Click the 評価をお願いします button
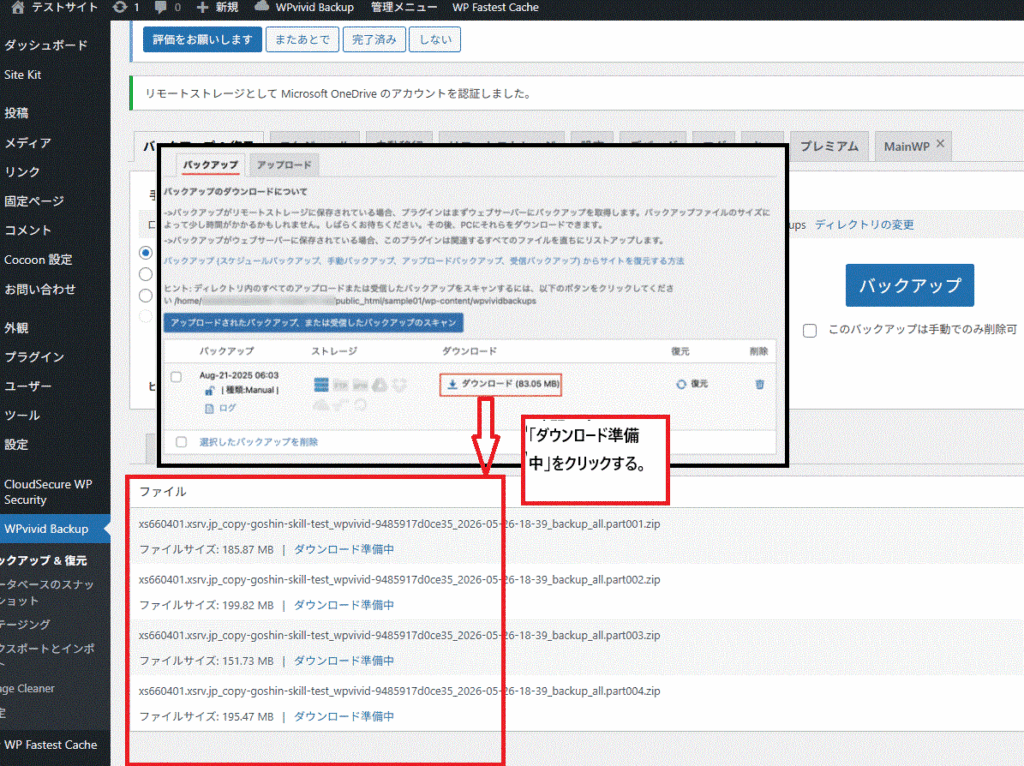Screen dimensions: 1024x766 pyautogui.click(x=202, y=39)
